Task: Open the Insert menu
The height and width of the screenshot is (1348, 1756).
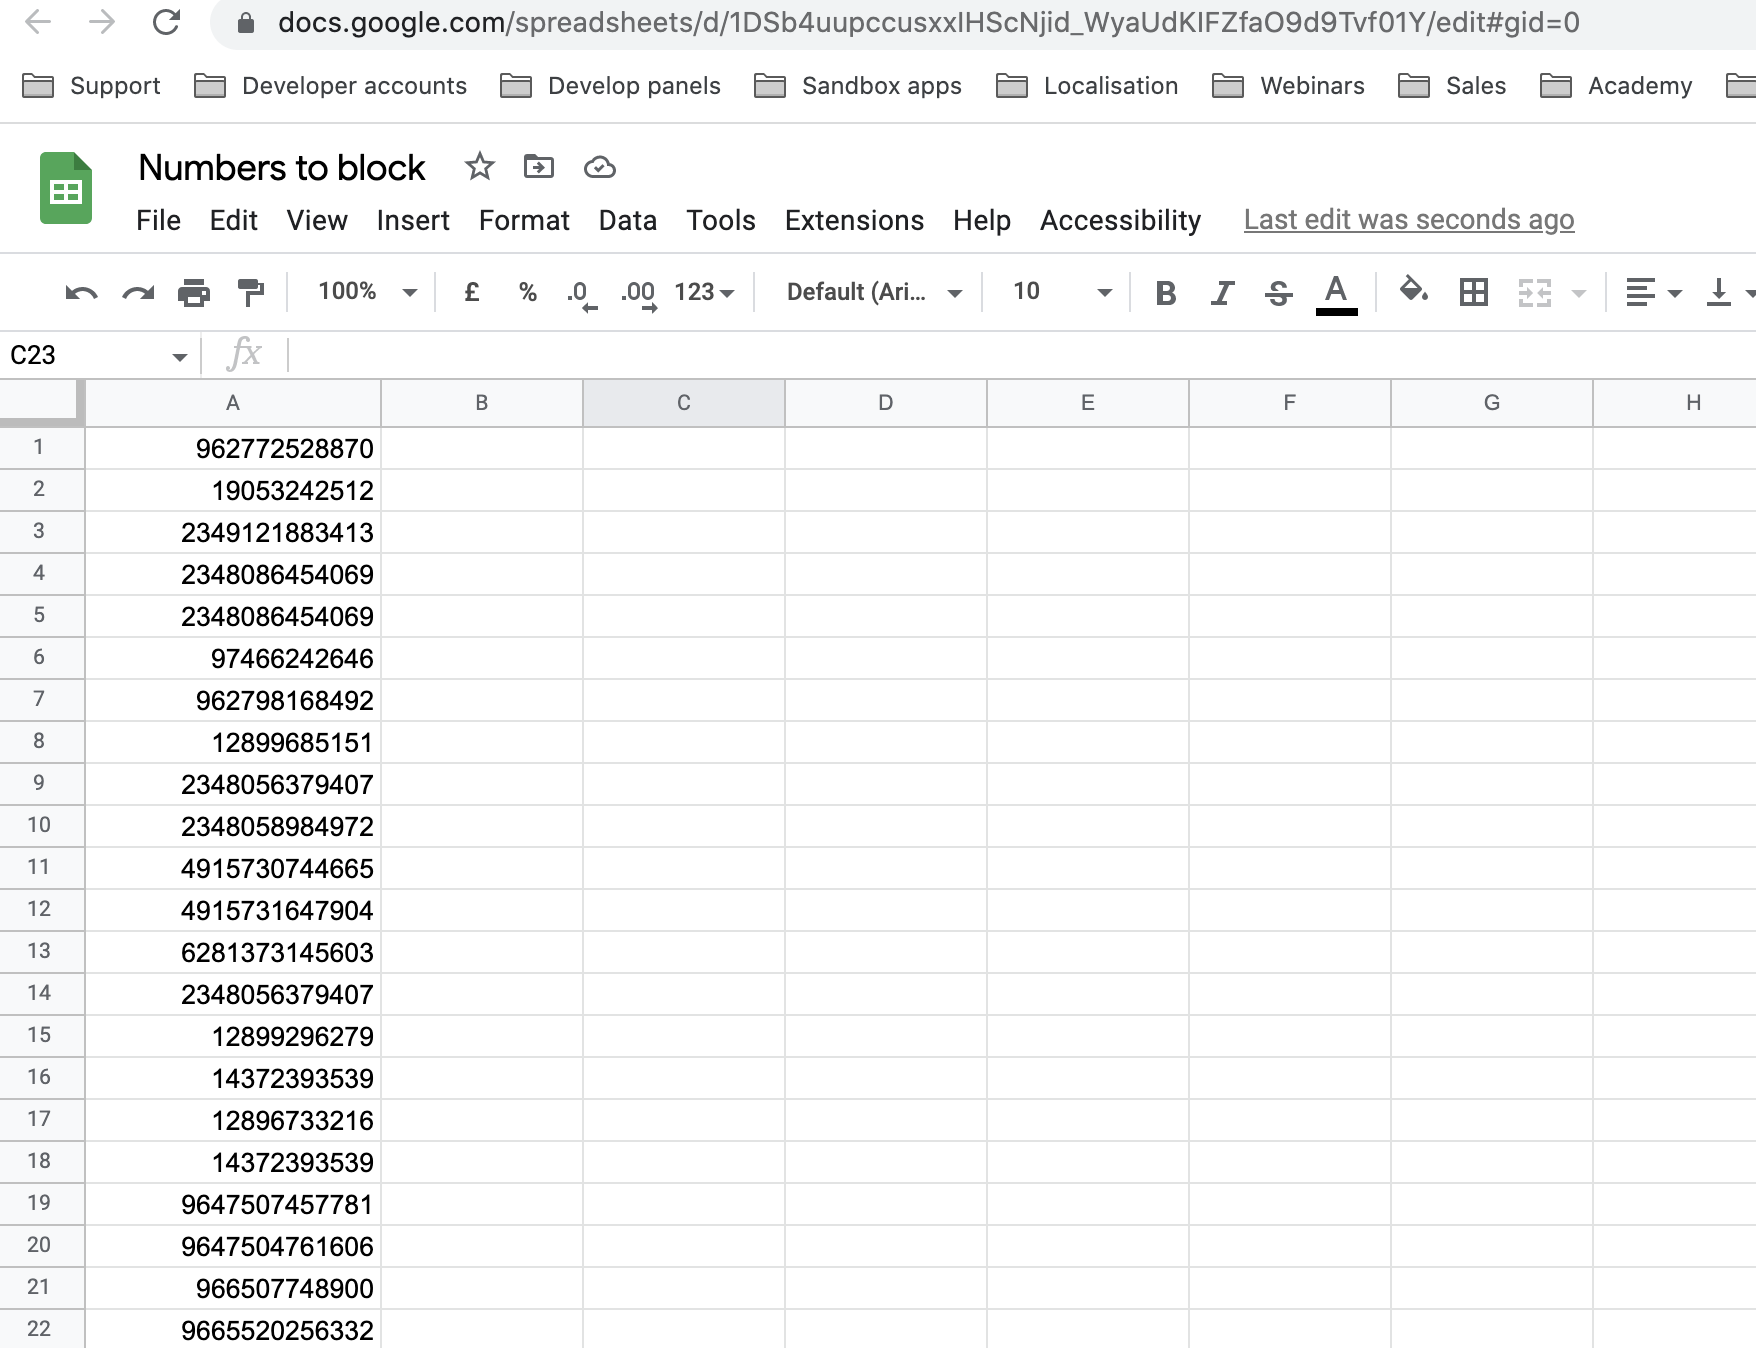Action: click(x=413, y=220)
